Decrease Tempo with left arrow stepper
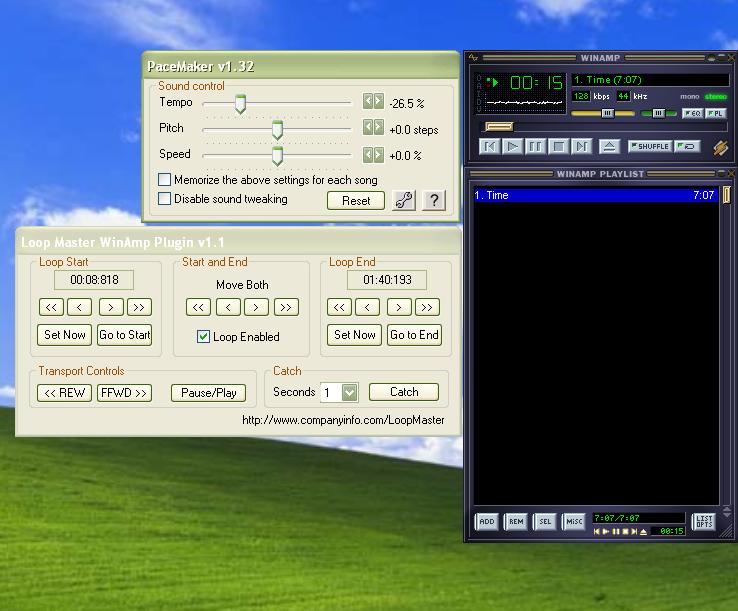Screen dimensions: 738x611 coord(368,101)
